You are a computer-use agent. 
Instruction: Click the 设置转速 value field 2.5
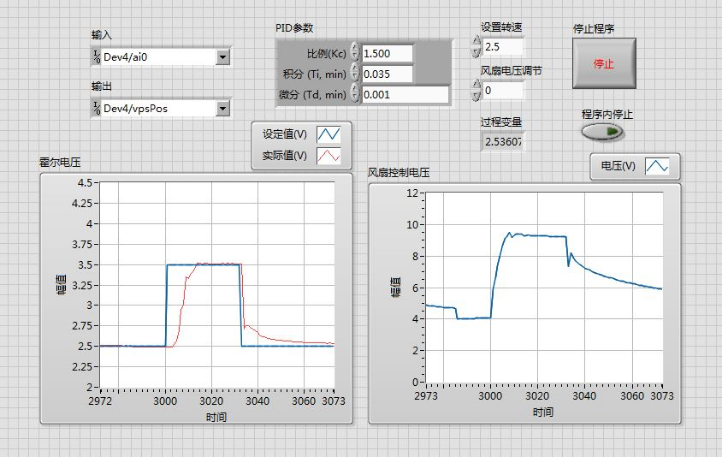pos(502,46)
